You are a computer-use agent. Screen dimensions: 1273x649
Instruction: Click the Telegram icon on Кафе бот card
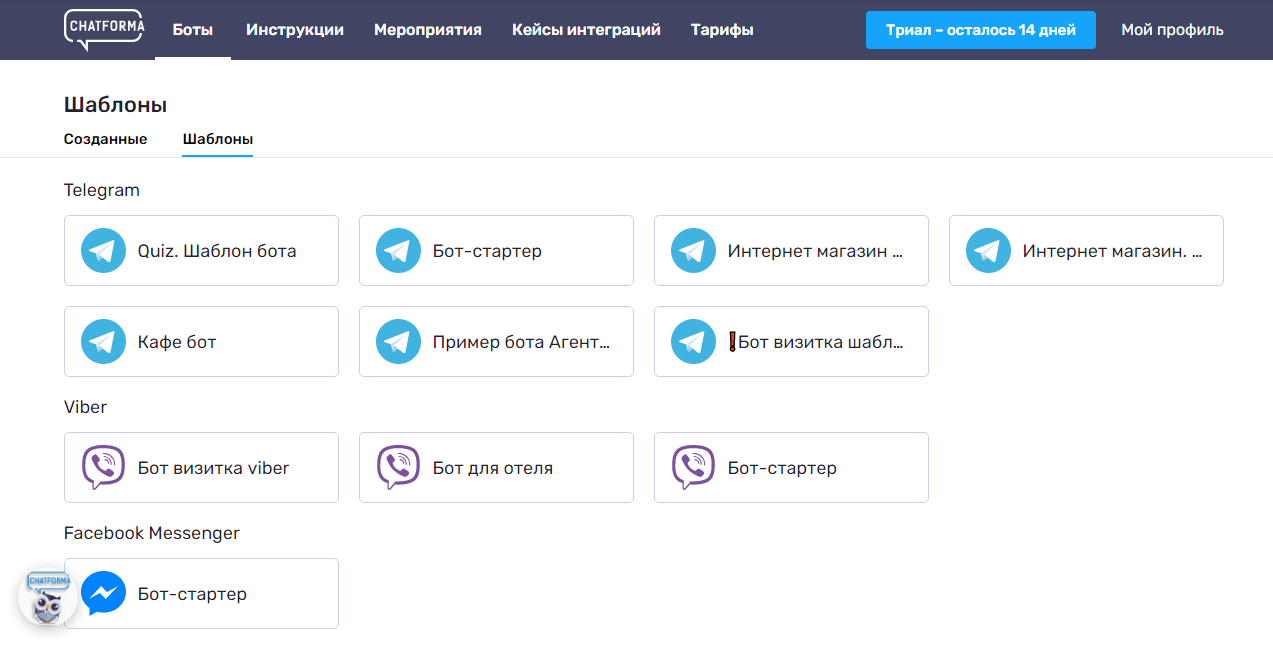click(x=103, y=341)
